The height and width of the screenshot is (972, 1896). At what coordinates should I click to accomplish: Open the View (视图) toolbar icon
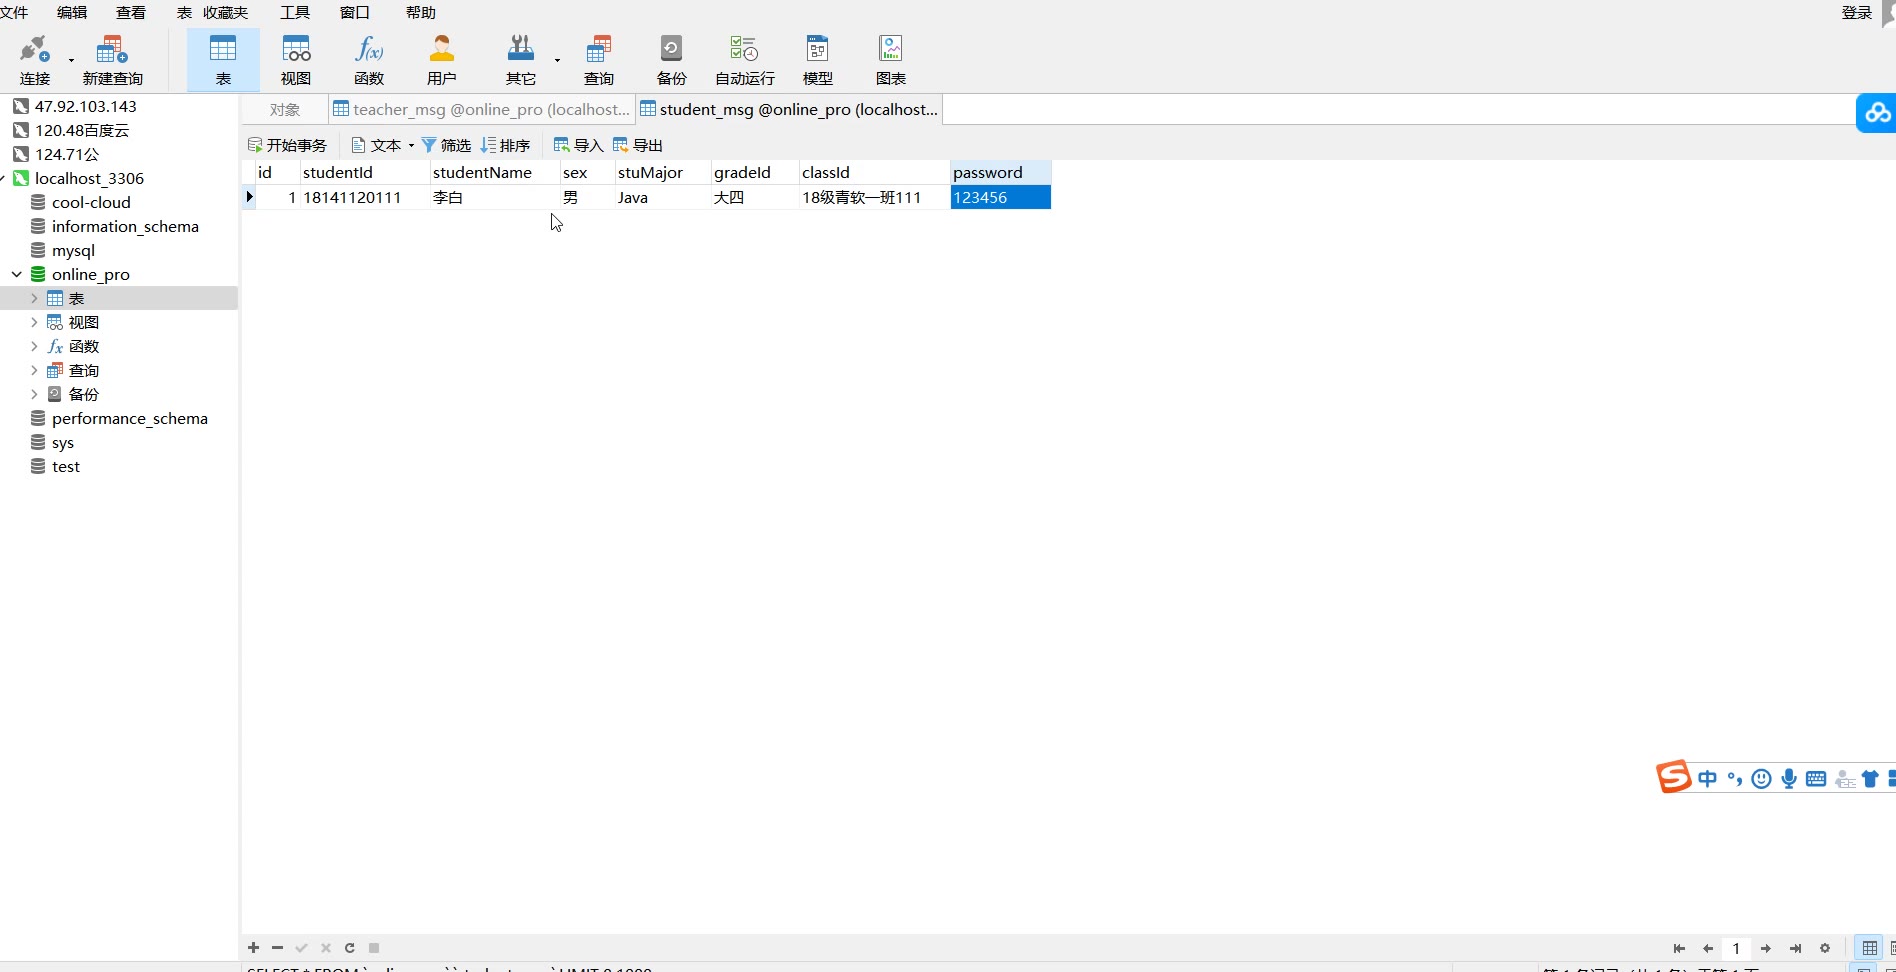(x=296, y=60)
